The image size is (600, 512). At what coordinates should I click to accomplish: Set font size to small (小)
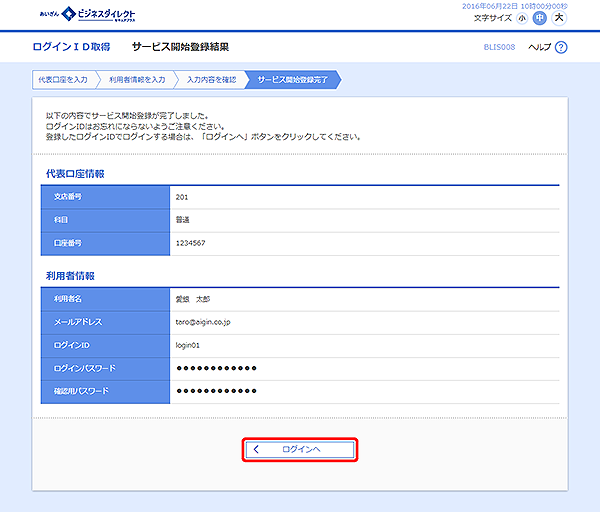point(522,18)
